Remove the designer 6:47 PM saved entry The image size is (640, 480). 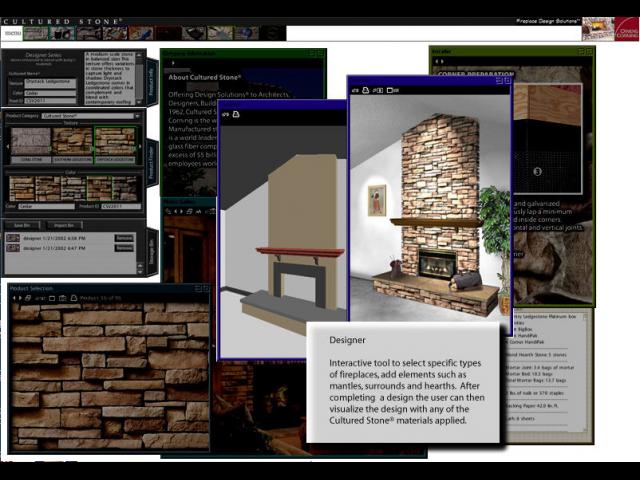point(124,248)
